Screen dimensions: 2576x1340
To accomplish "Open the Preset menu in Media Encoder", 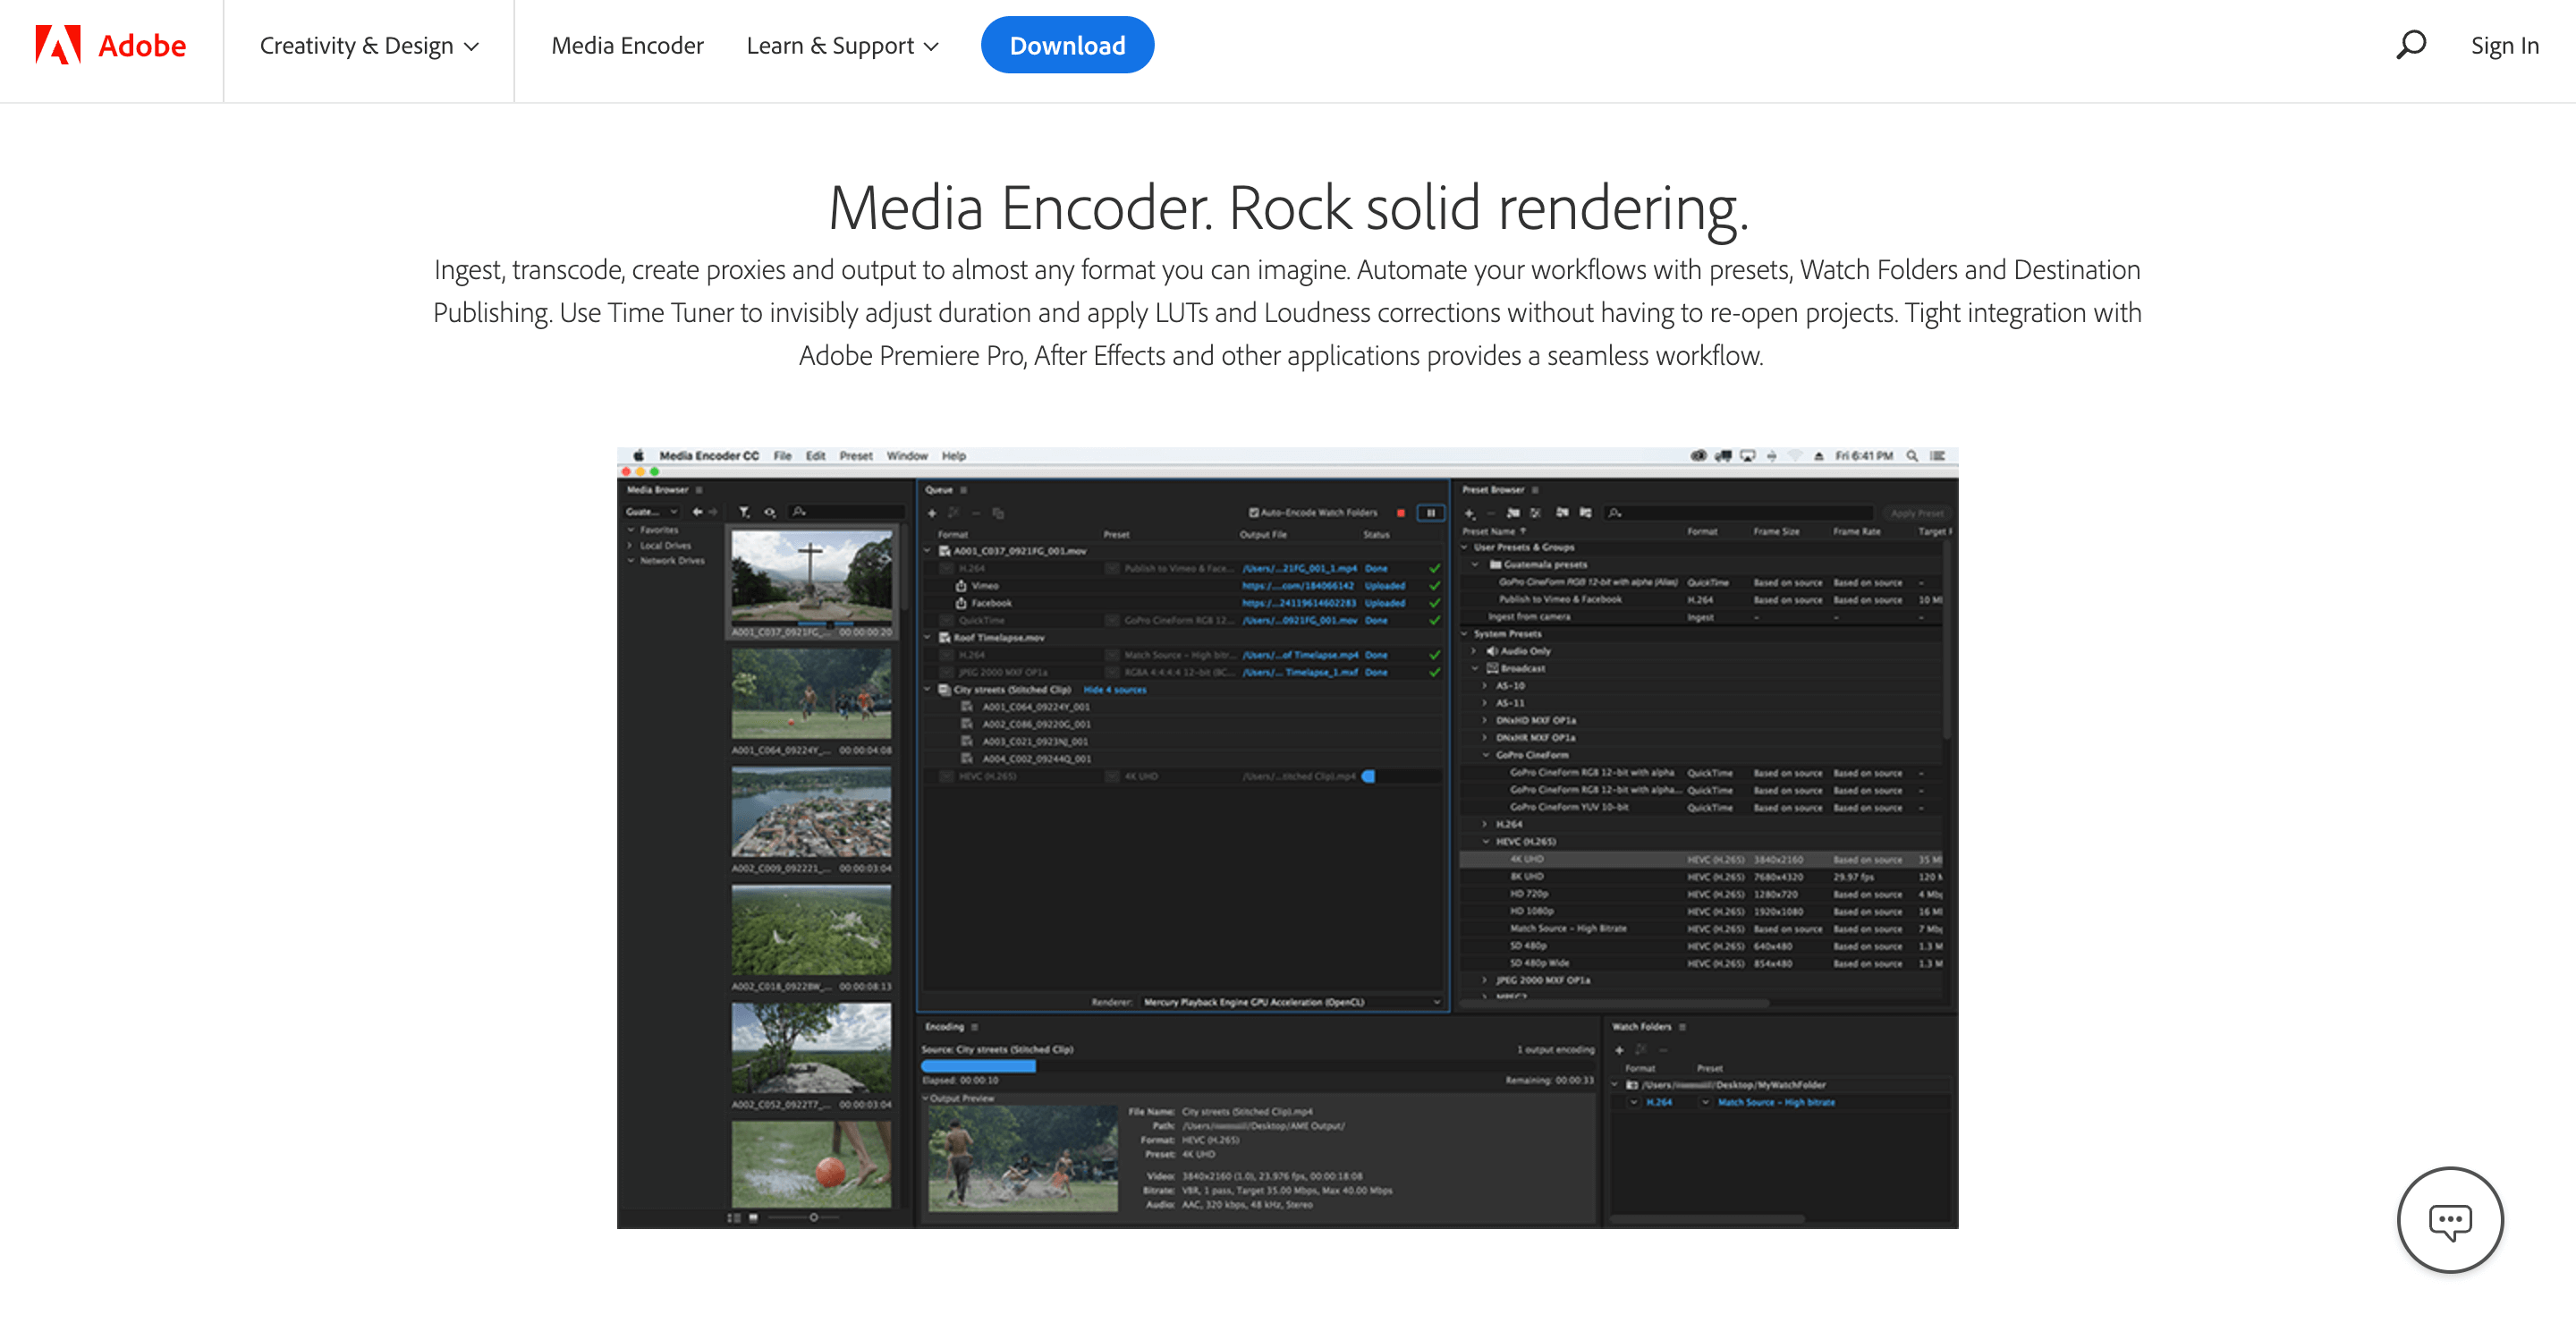I will (856, 456).
